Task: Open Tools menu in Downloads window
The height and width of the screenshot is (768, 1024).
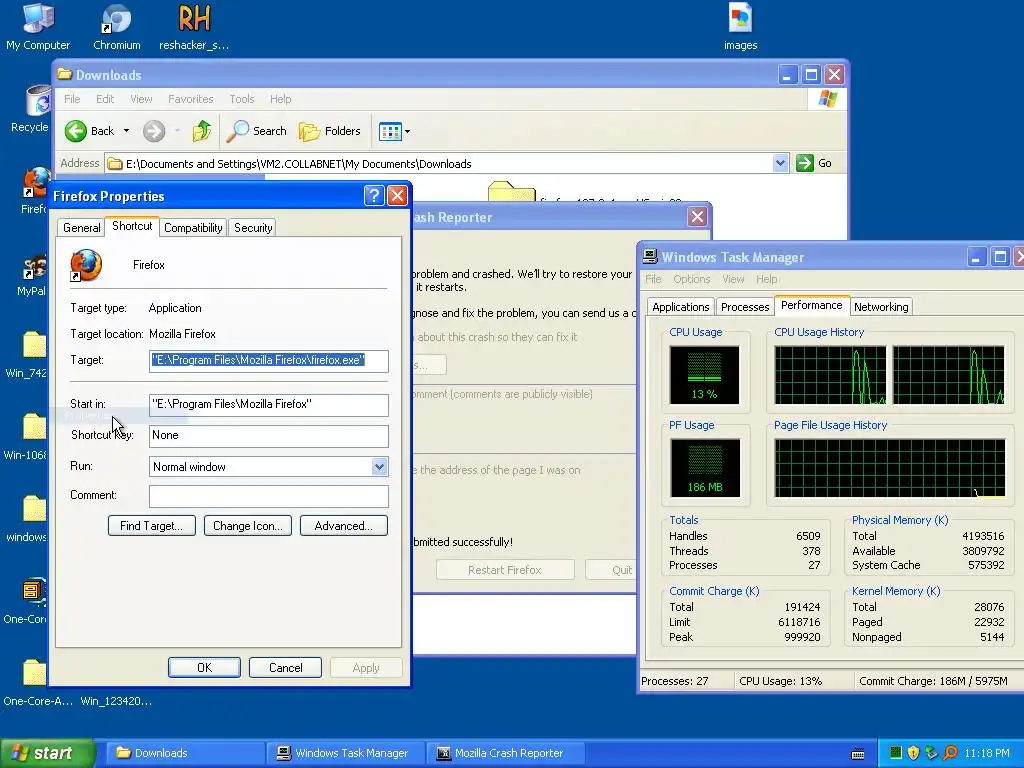Action: 242,99
